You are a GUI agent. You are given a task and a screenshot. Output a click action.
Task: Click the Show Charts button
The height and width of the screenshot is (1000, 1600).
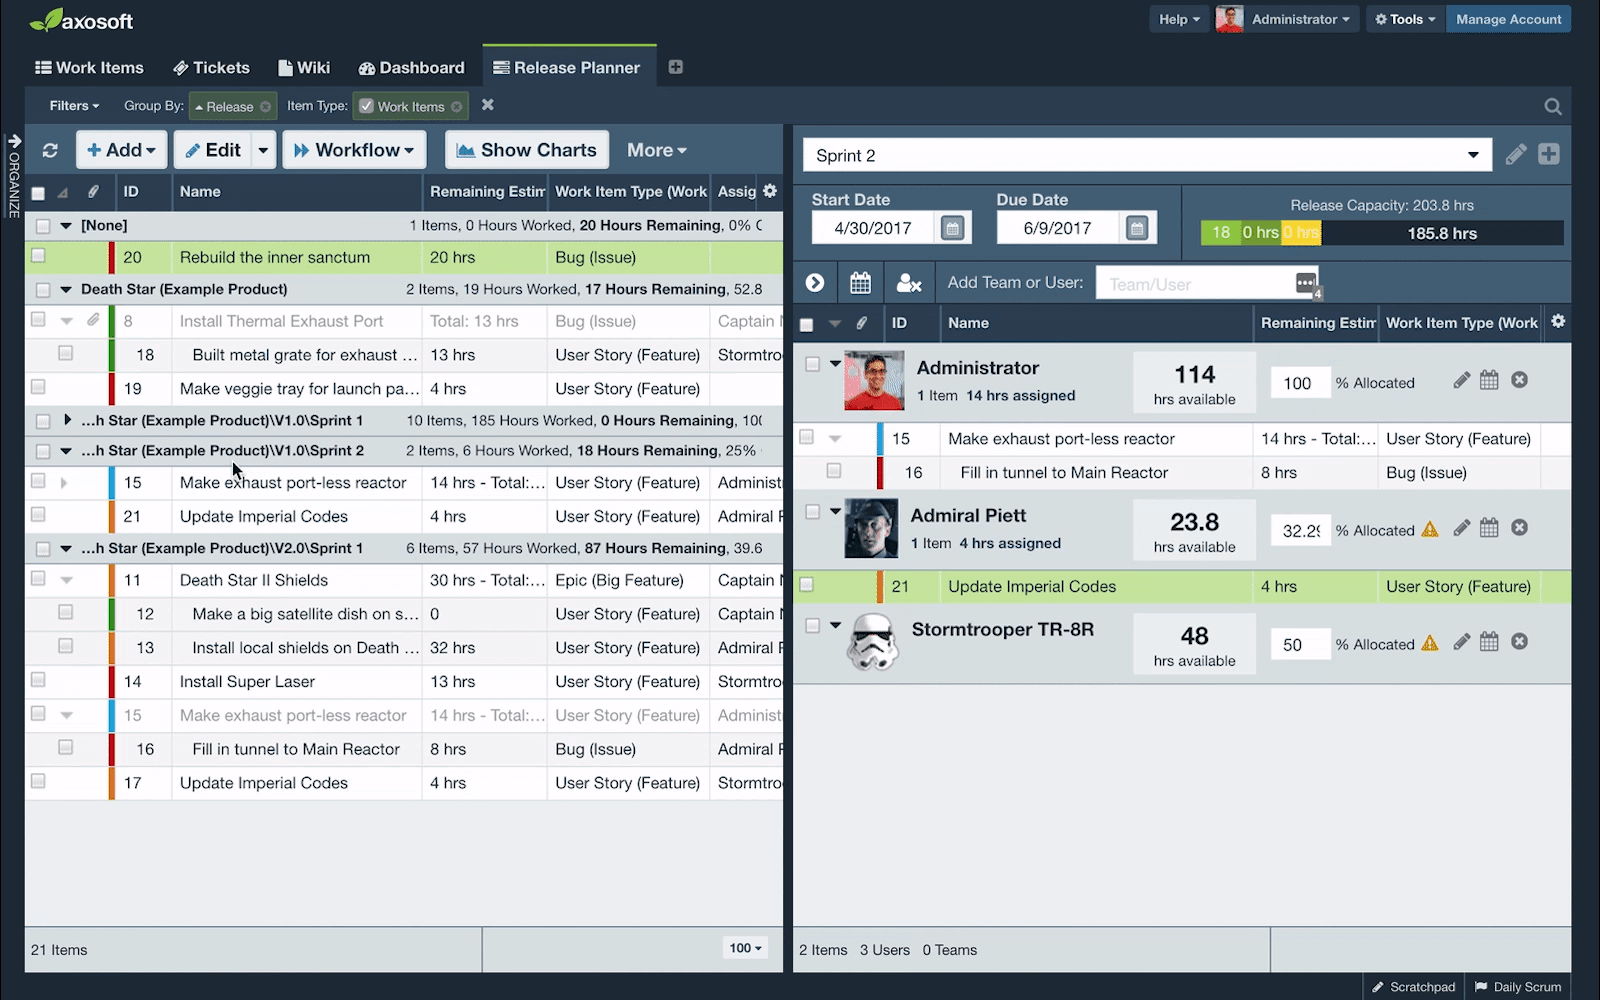(x=526, y=150)
